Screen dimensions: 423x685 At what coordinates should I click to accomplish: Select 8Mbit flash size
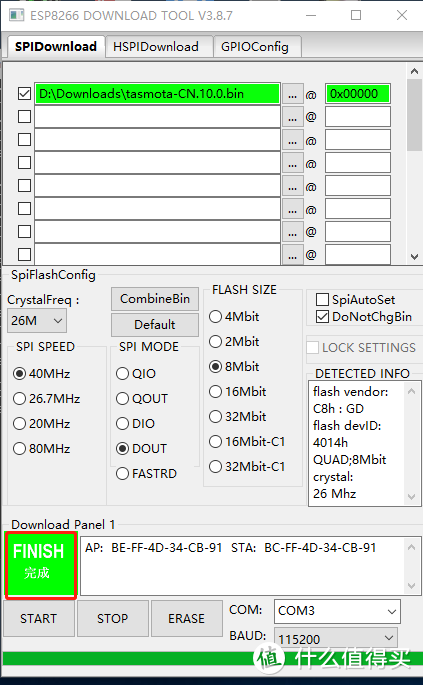[x=234, y=366]
